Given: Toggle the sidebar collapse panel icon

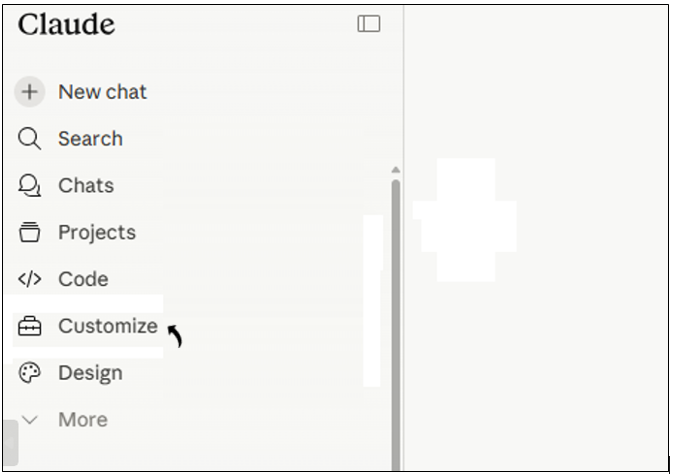Looking at the screenshot, I should click(369, 24).
